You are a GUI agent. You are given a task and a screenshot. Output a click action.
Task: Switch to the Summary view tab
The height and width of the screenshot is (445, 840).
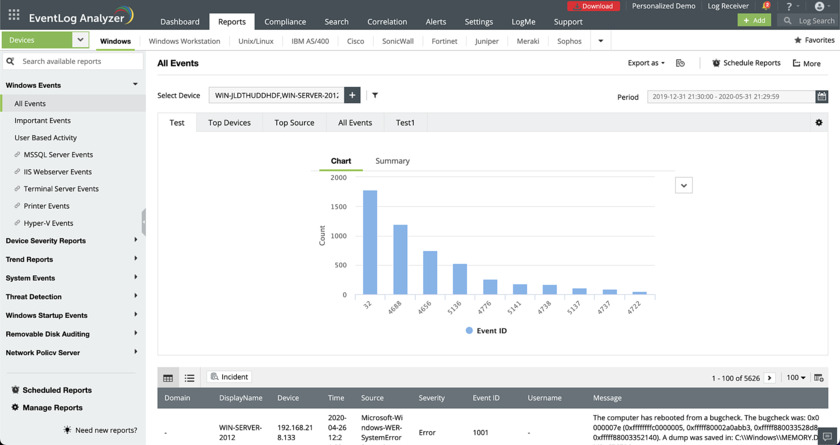point(392,161)
